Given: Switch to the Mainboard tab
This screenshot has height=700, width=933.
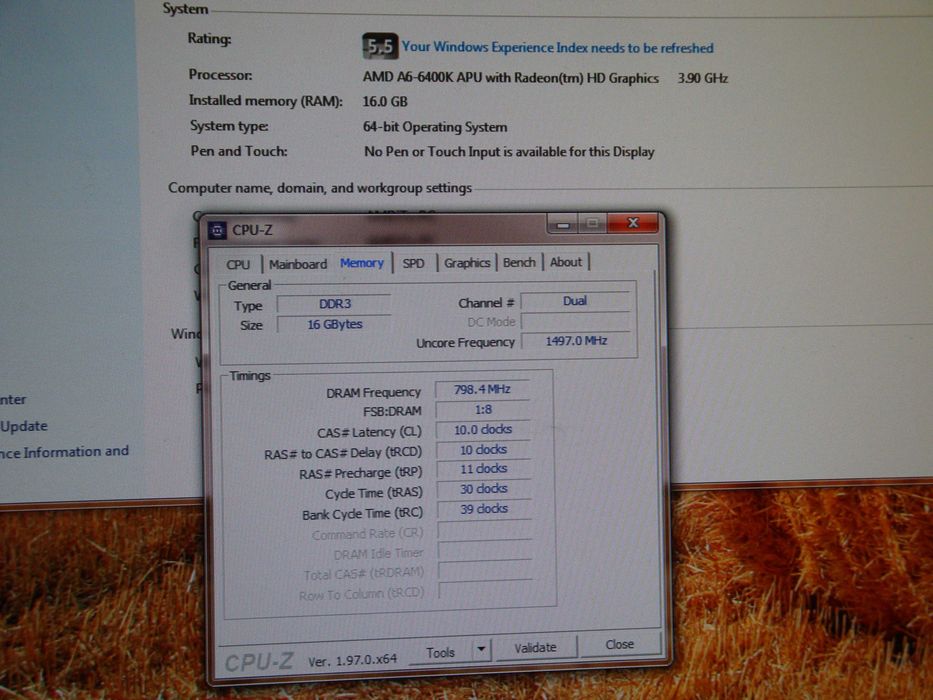Looking at the screenshot, I should coord(298,264).
